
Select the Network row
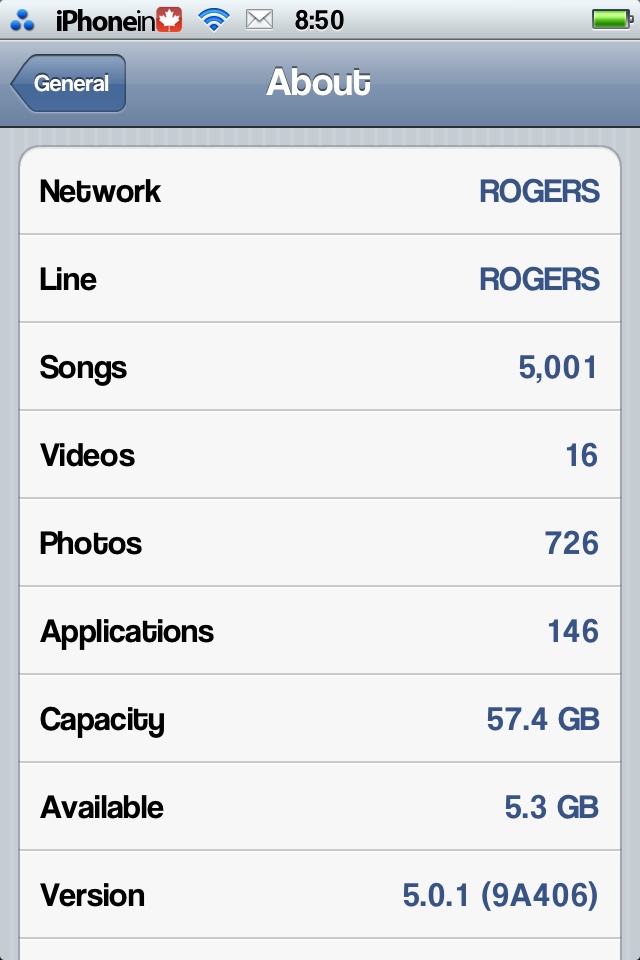pos(320,190)
